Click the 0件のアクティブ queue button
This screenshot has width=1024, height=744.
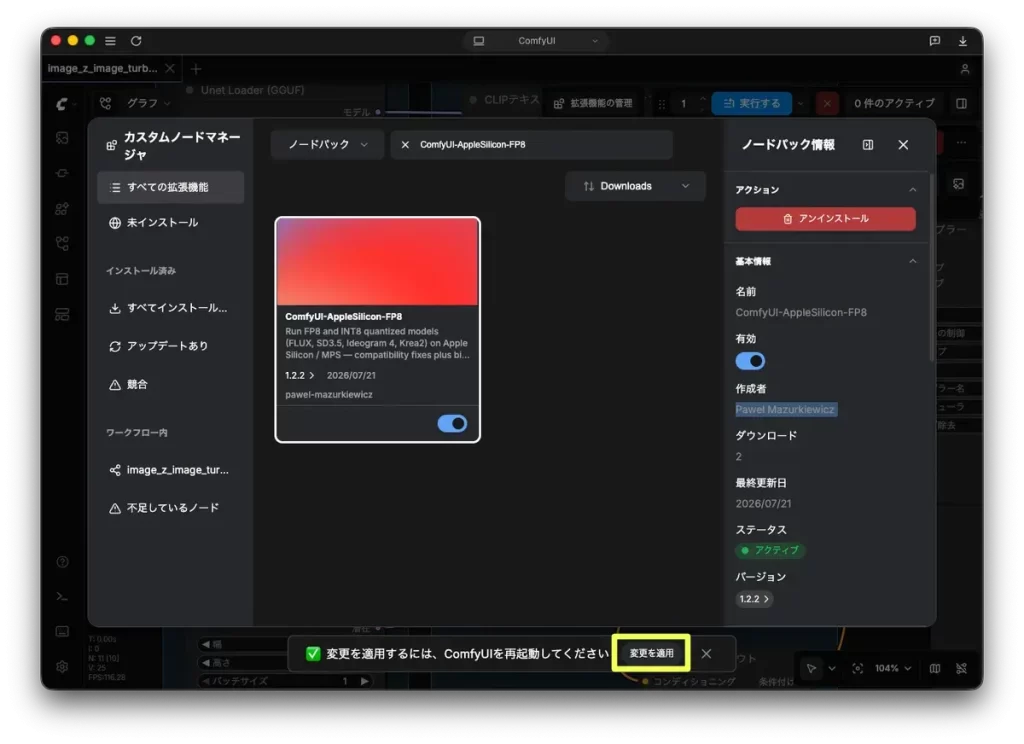(893, 103)
